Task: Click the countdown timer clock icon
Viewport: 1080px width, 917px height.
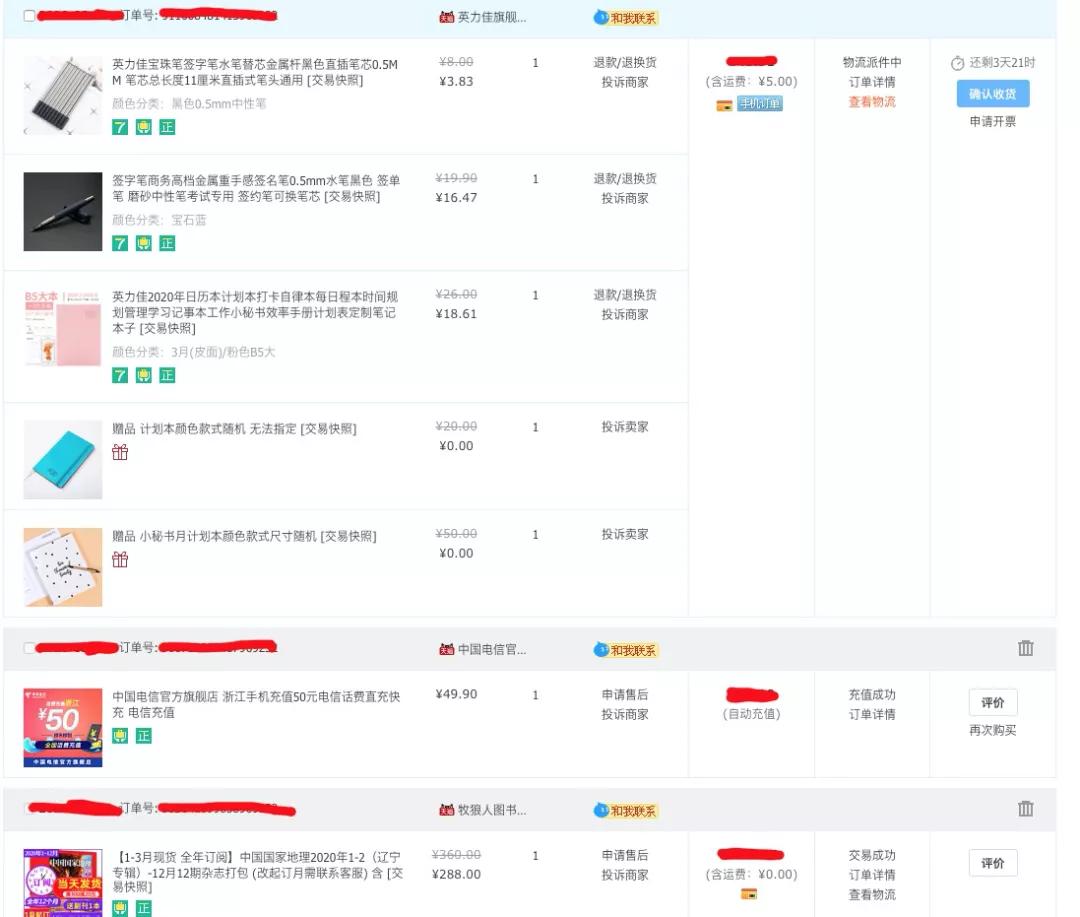Action: tap(957, 60)
